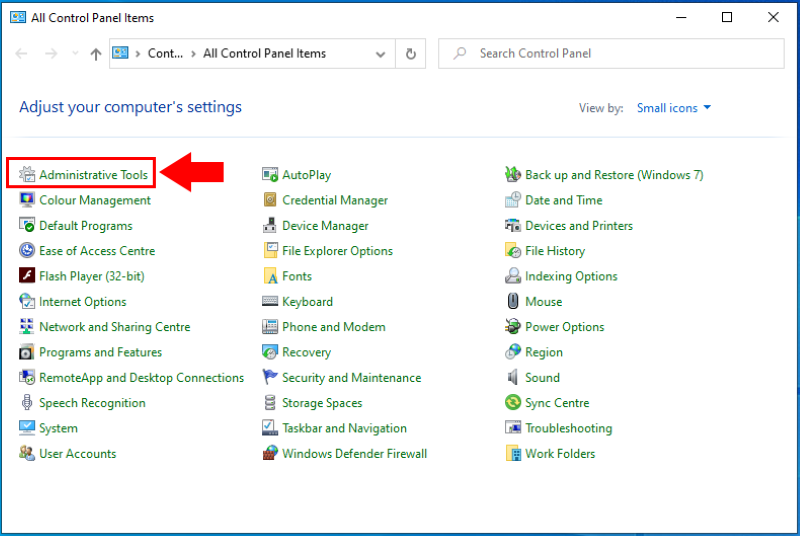
Task: Open the Taskbar and Navigation link
Action: pos(344,428)
